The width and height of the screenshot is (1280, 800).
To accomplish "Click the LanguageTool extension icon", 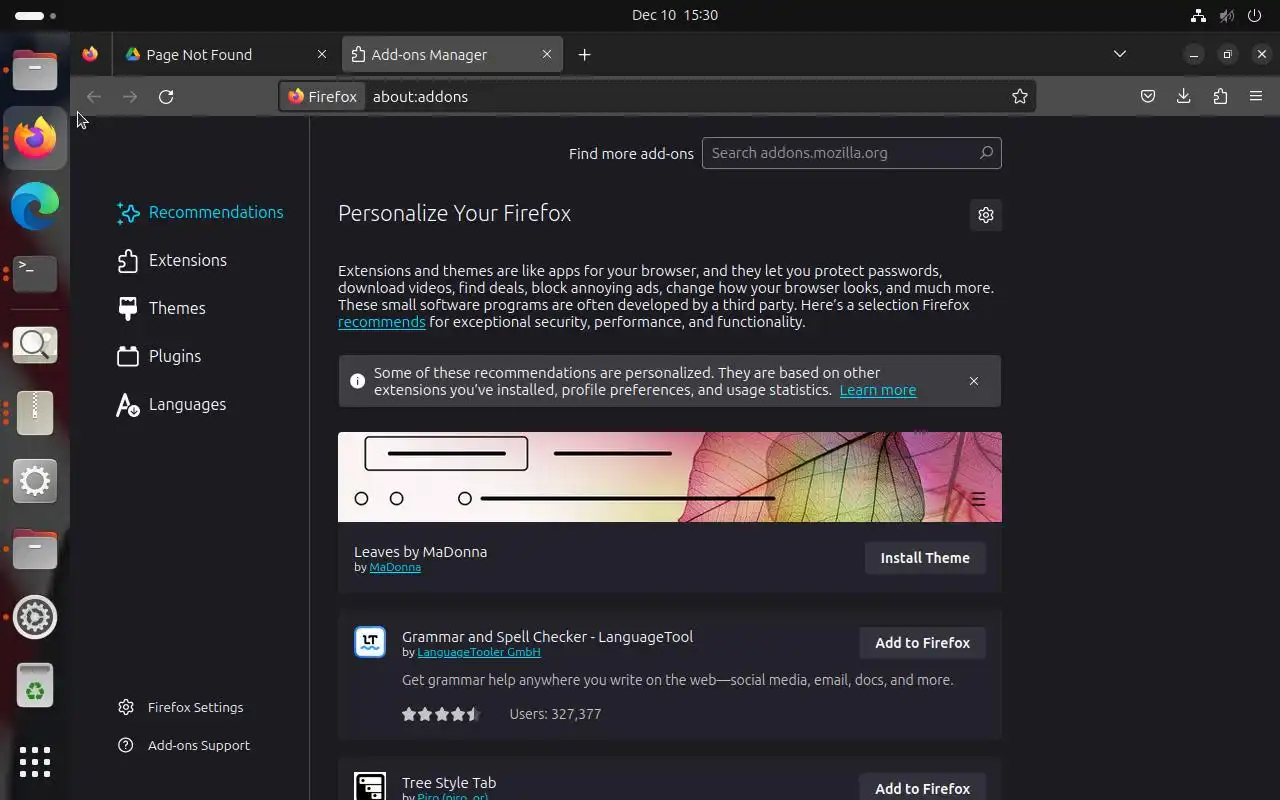I will 370,642.
